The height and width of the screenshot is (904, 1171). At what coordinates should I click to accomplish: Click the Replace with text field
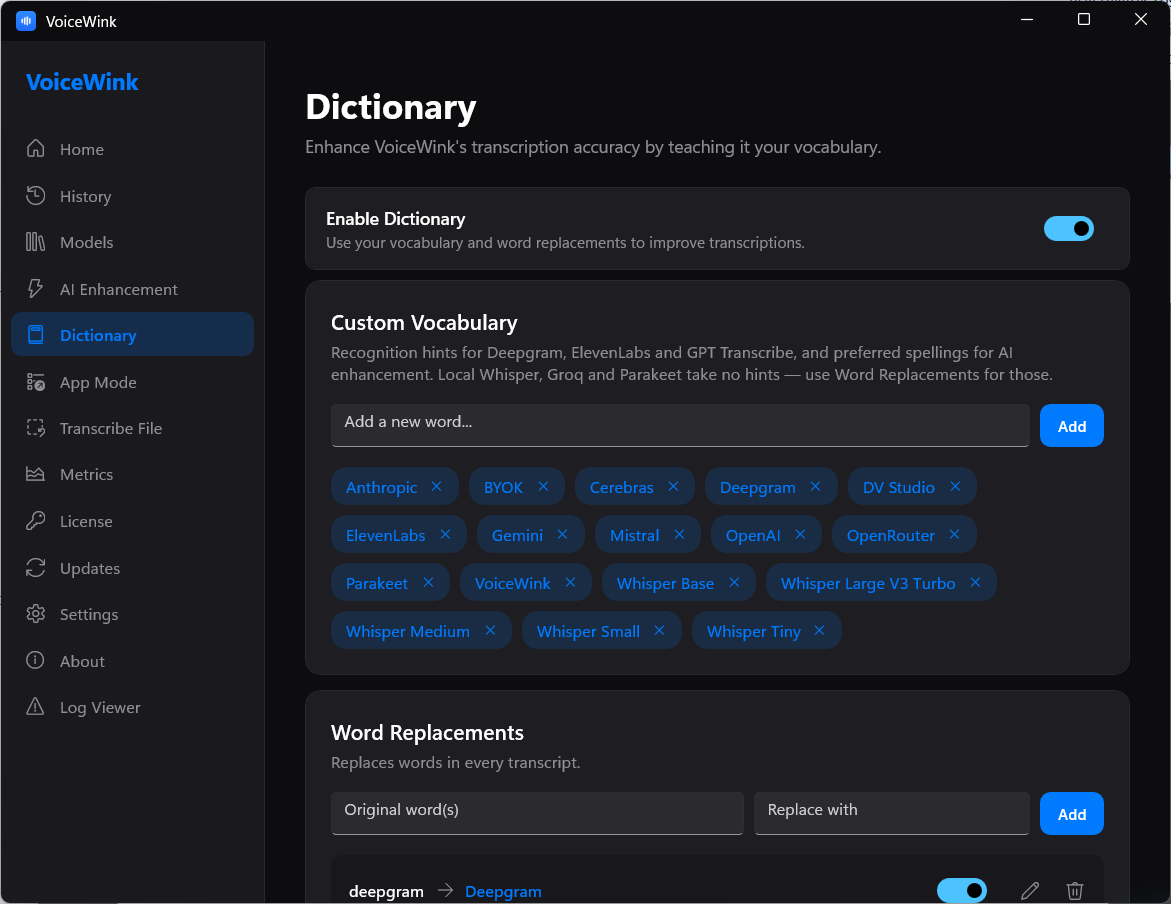coord(892,813)
